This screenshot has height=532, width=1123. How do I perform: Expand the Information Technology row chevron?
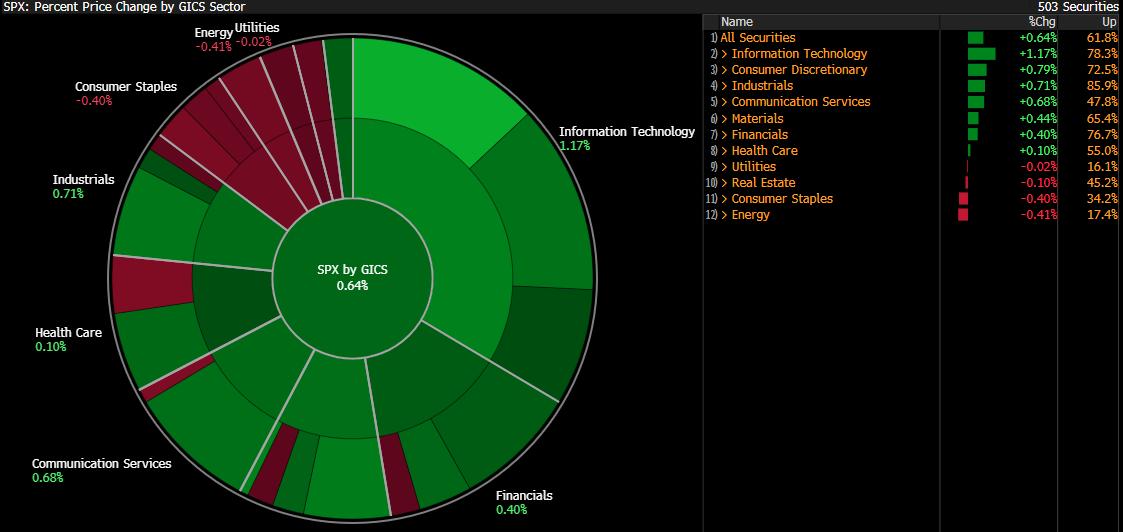(724, 54)
